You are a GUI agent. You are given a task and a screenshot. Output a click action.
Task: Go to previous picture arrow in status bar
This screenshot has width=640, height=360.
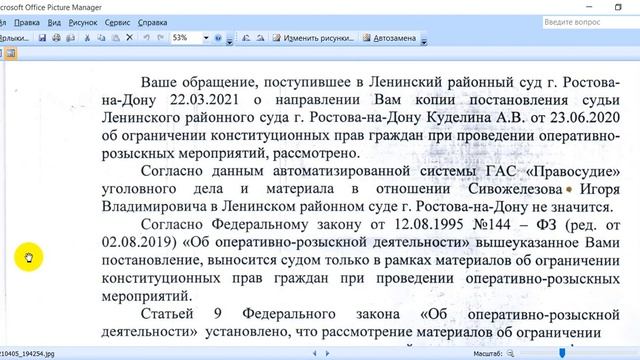click(x=314, y=353)
